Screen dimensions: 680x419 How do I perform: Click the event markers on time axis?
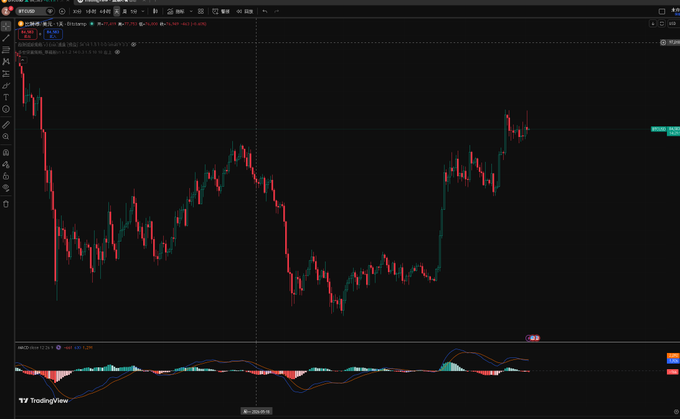point(533,338)
